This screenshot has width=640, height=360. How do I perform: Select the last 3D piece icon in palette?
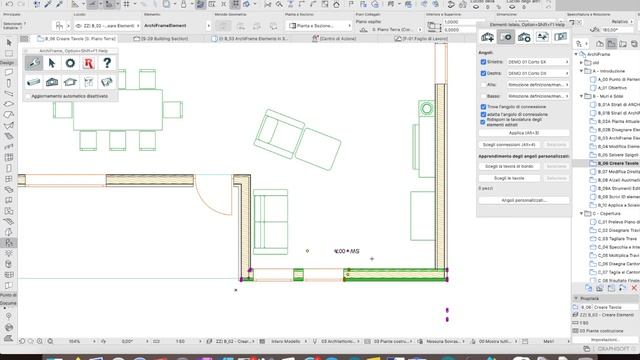click(x=107, y=82)
